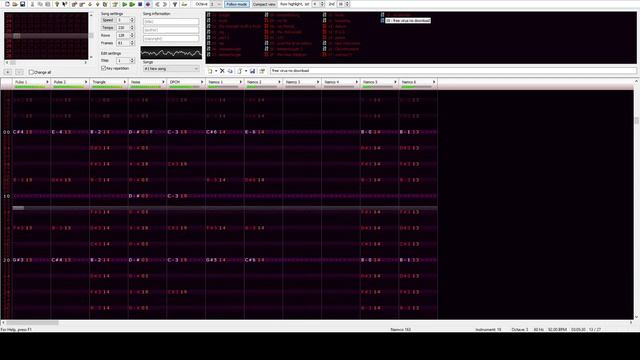Save instrument to file icon

[253, 71]
